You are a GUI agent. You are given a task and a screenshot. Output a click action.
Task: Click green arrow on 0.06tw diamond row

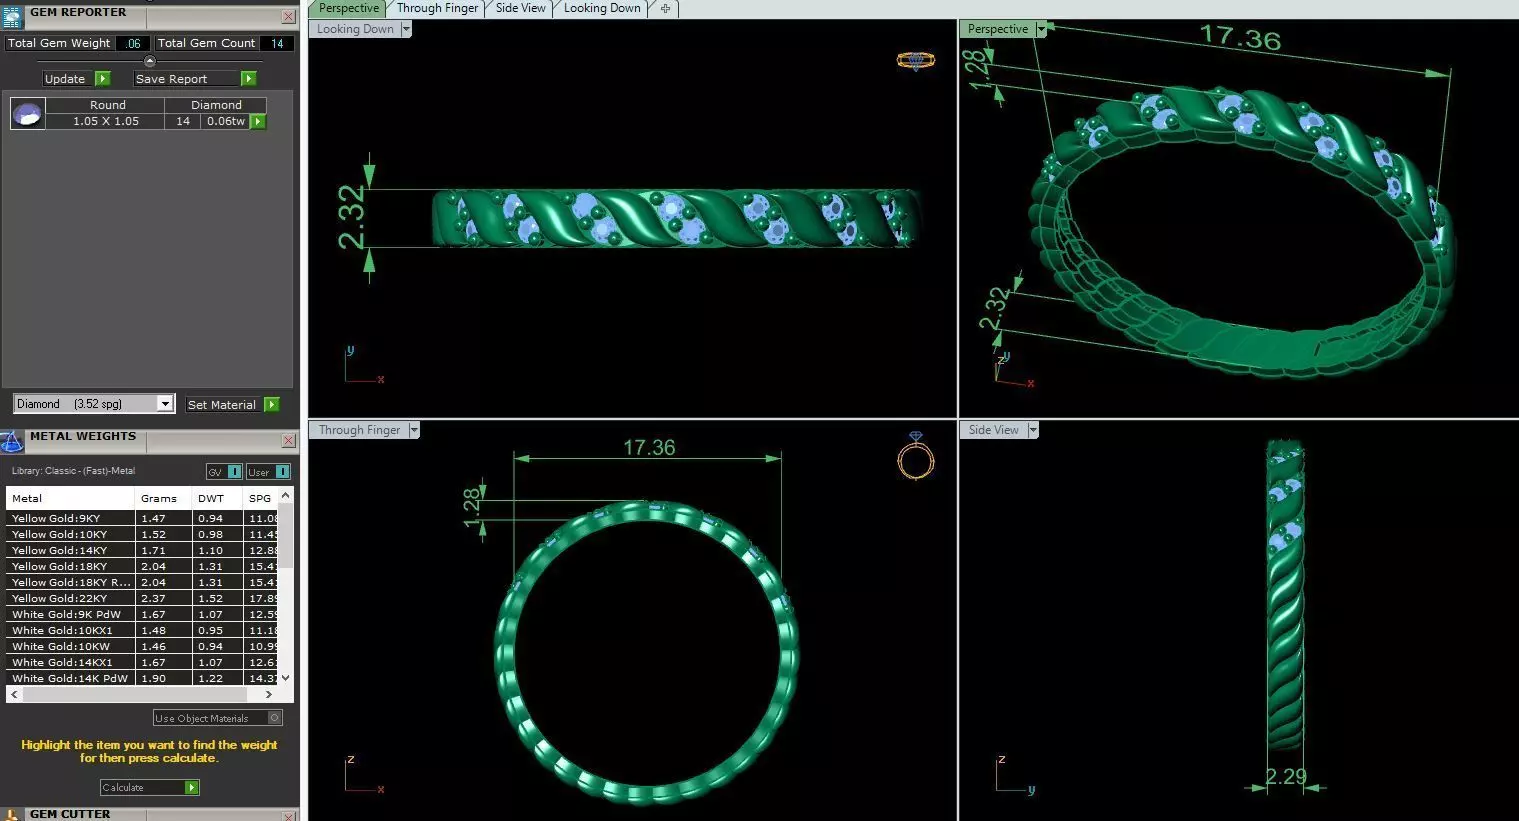tap(258, 121)
